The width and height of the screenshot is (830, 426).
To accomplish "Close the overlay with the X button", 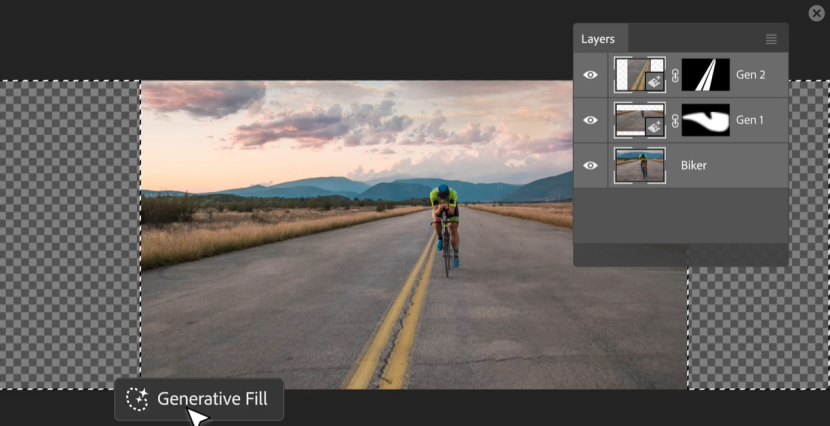I will [817, 13].
